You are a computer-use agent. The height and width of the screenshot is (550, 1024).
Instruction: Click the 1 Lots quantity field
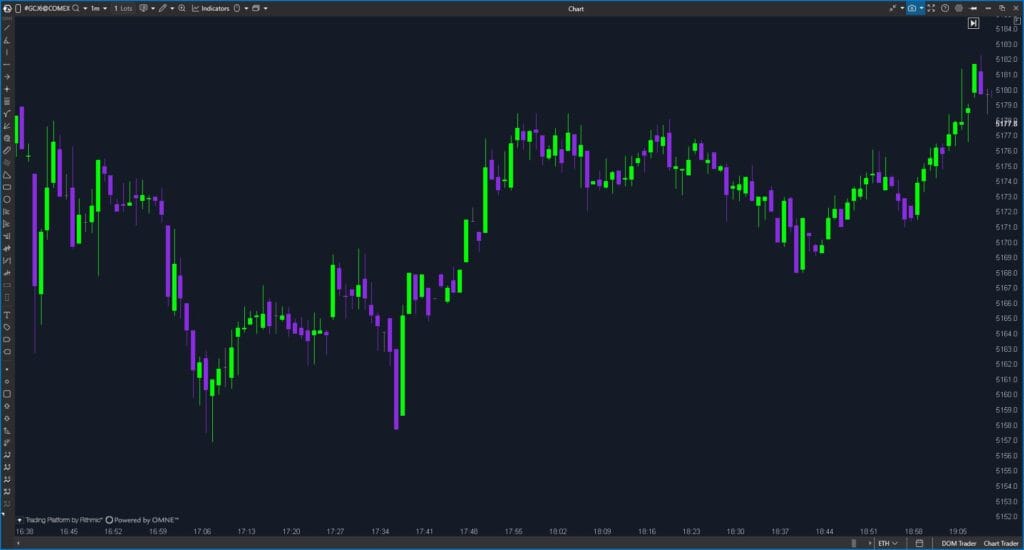[x=123, y=8]
